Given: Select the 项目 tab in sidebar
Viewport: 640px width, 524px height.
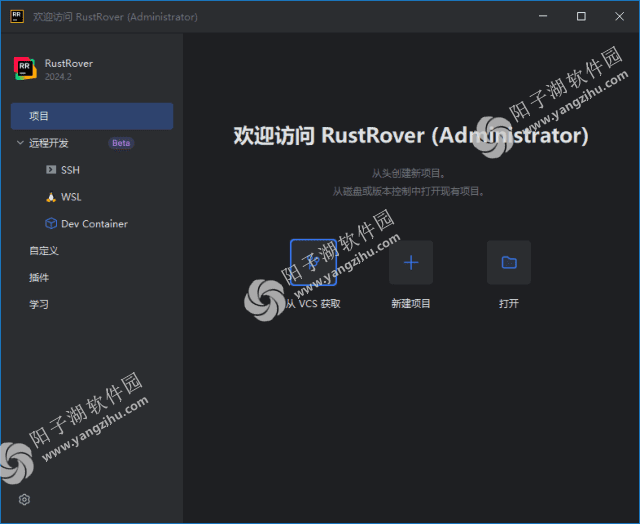Looking at the screenshot, I should click(x=92, y=116).
